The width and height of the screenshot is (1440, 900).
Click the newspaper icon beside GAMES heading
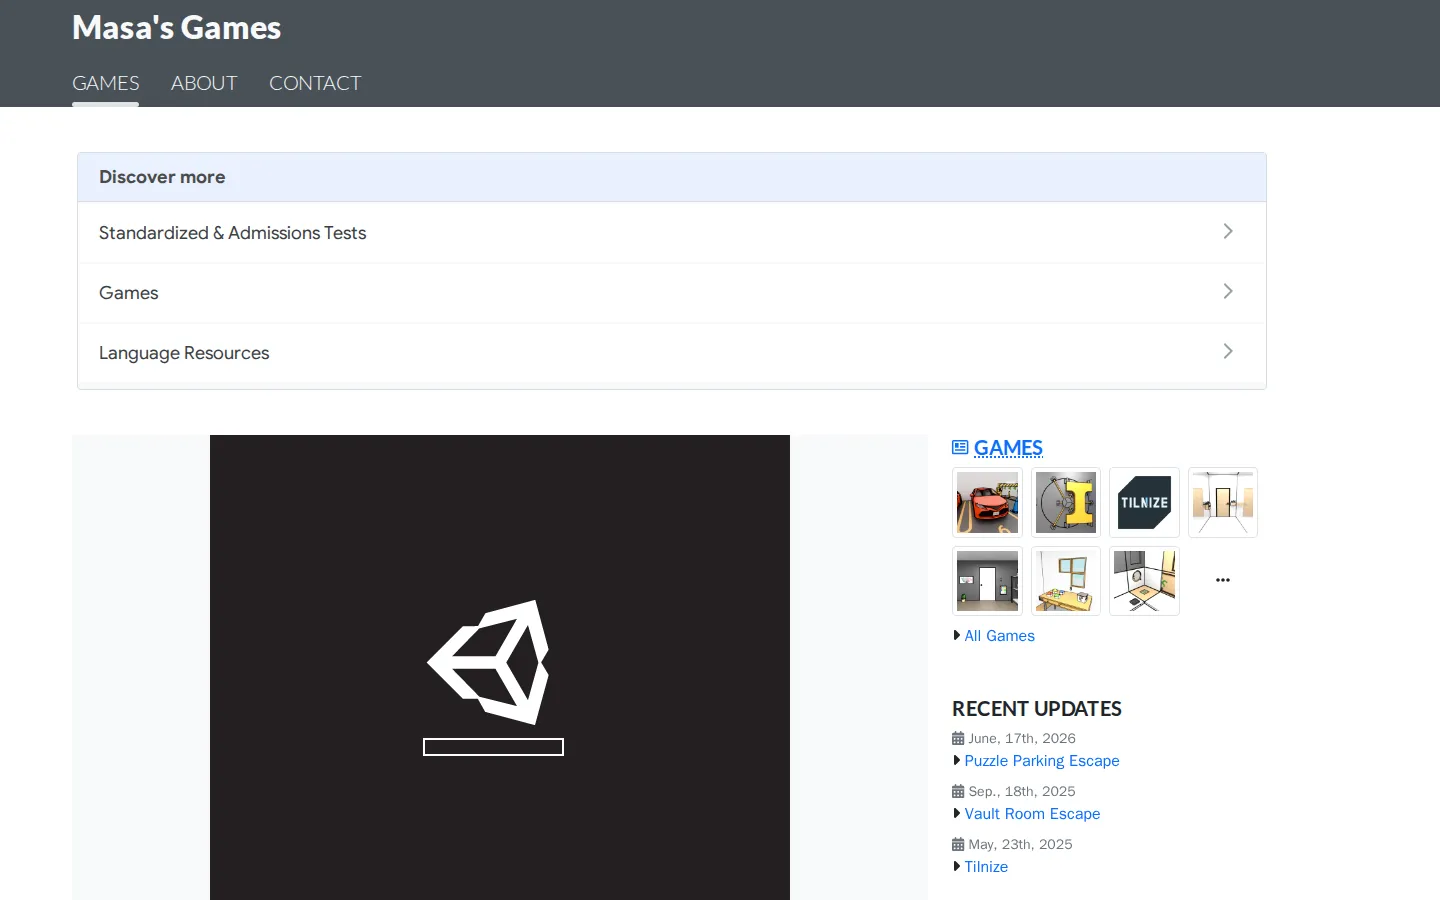coord(960,448)
